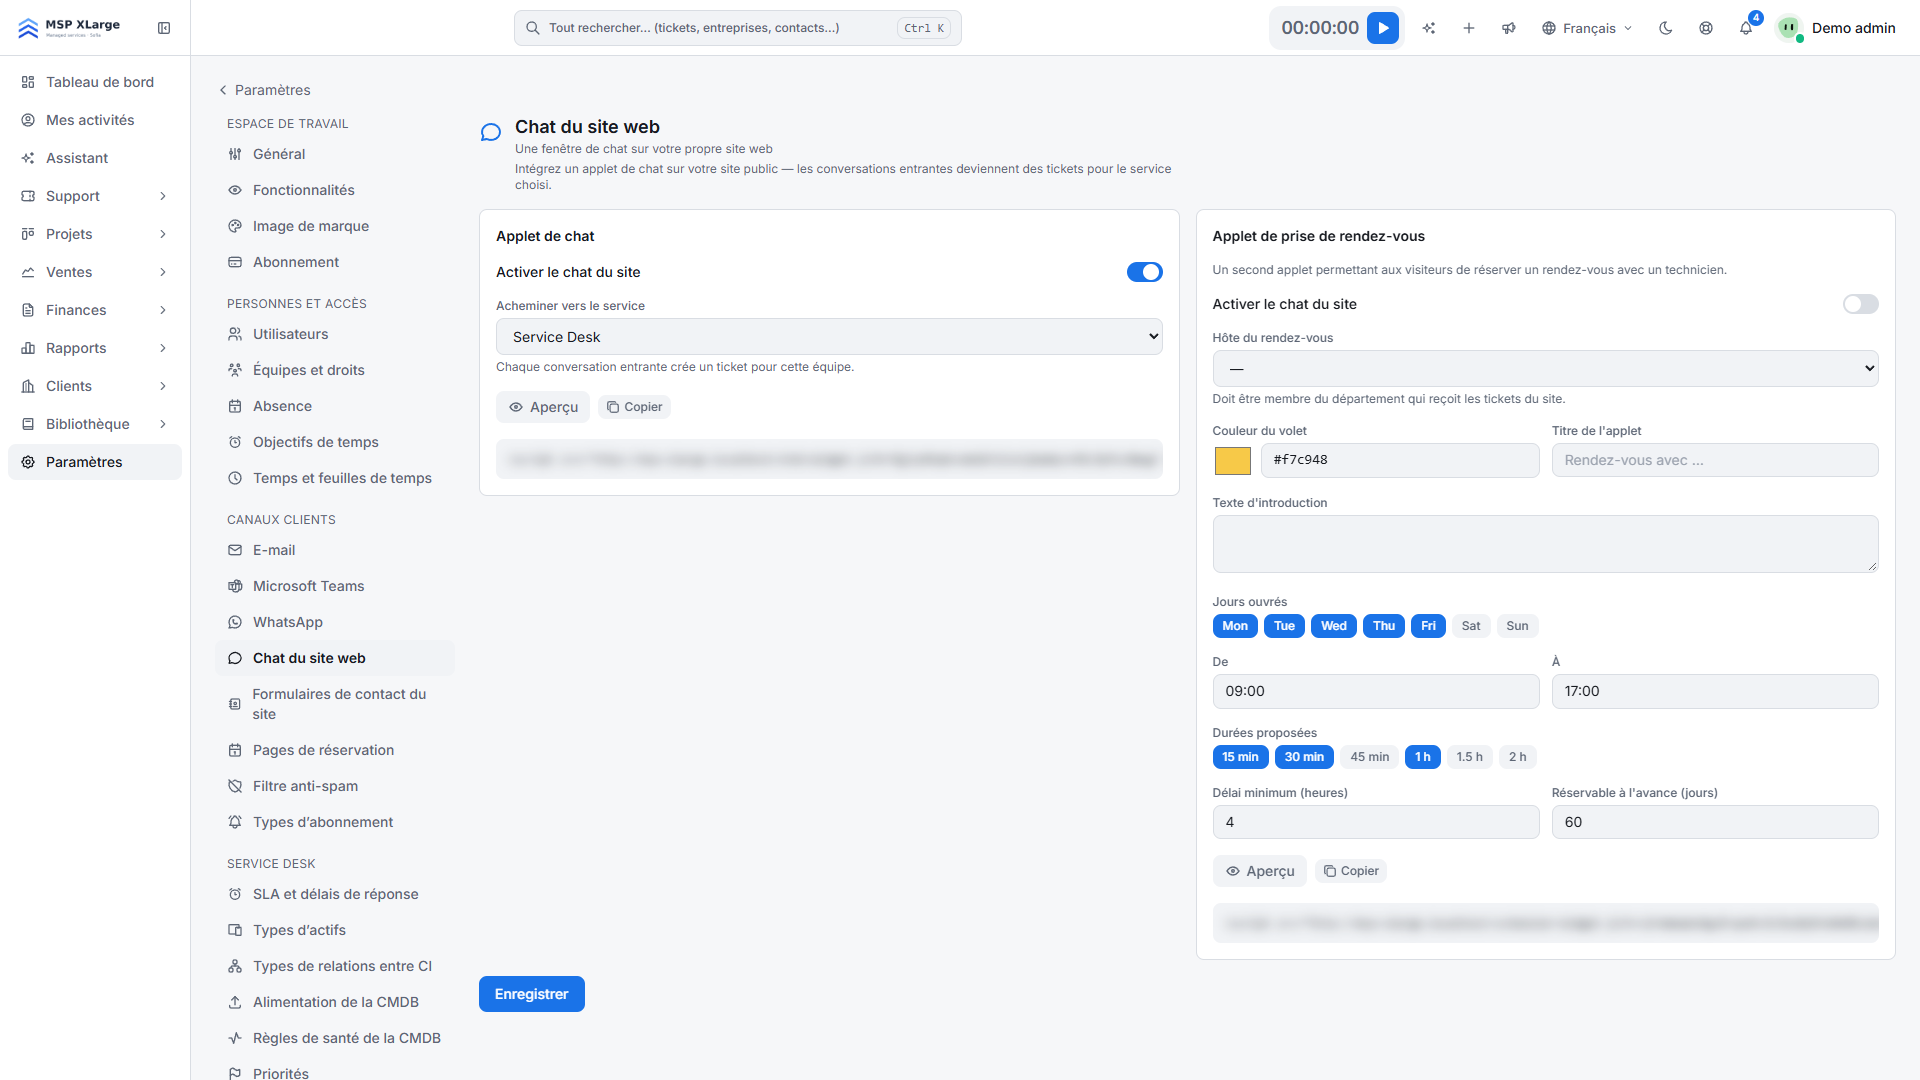
Task: Disable the chat applet toggle
Action: coord(1144,272)
